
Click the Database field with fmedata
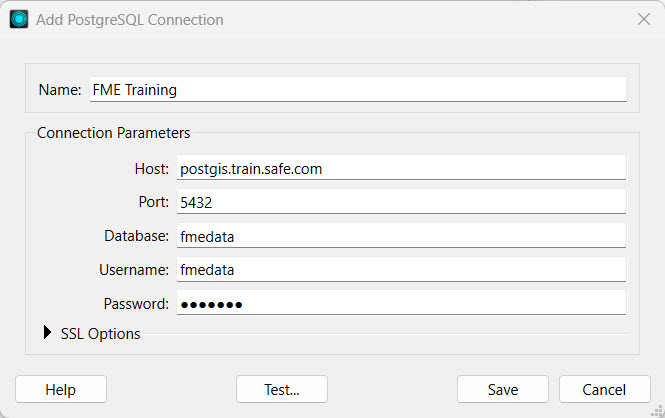401,236
